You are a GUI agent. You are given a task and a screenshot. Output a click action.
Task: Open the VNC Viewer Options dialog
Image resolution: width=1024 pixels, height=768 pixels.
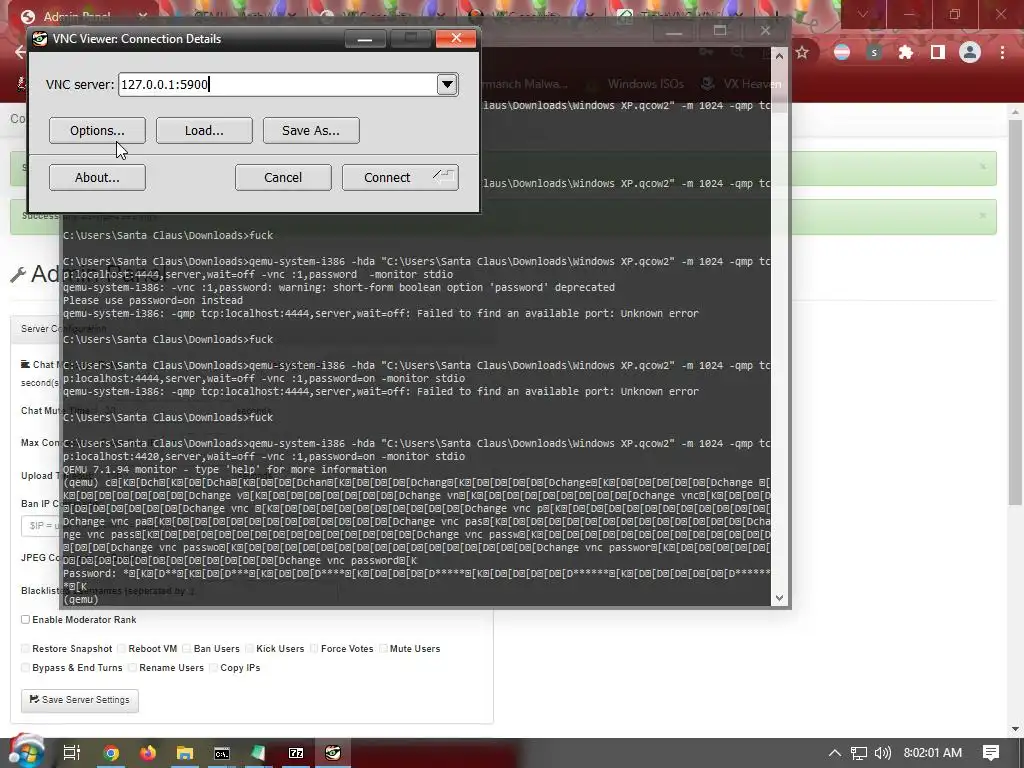point(97,131)
